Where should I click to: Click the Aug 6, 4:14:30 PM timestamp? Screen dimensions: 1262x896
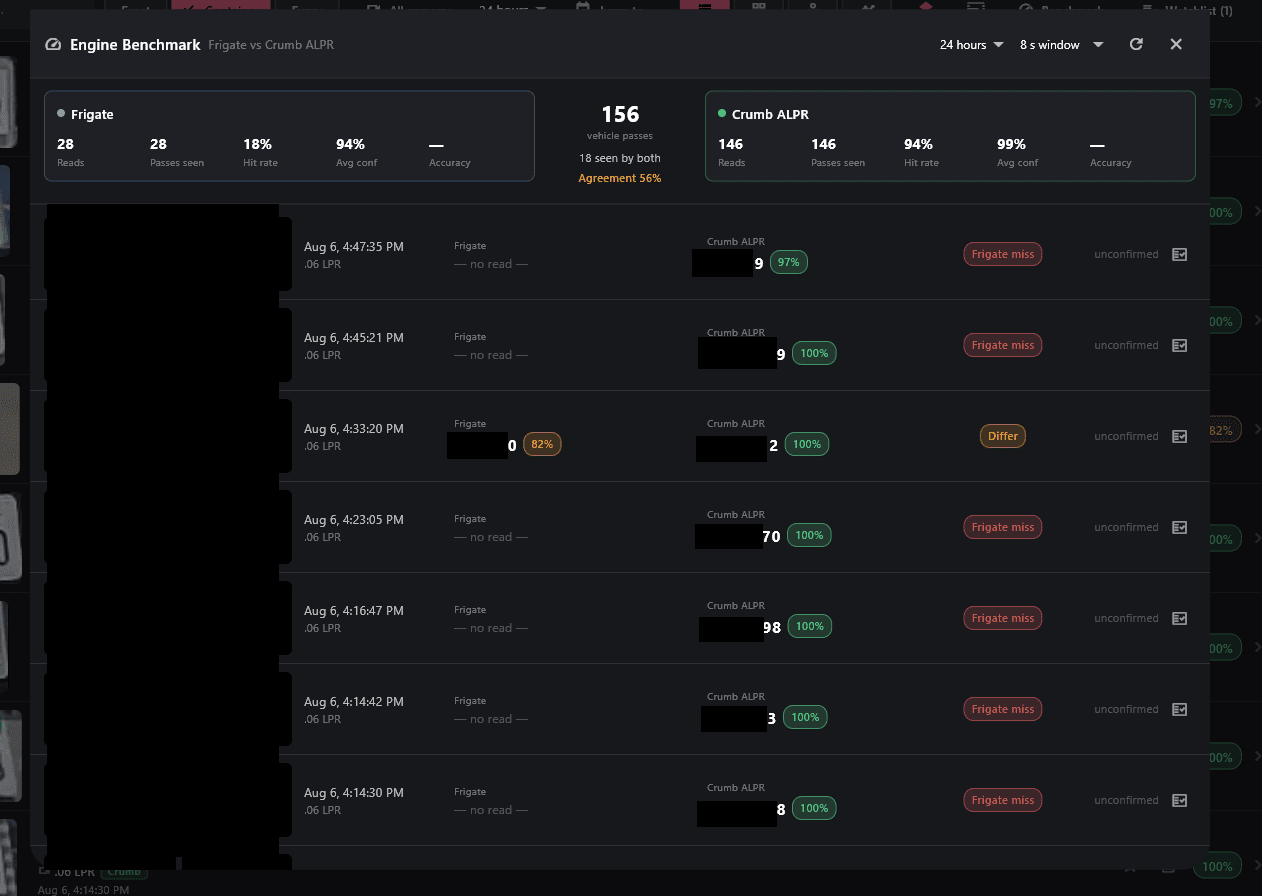pyautogui.click(x=354, y=792)
